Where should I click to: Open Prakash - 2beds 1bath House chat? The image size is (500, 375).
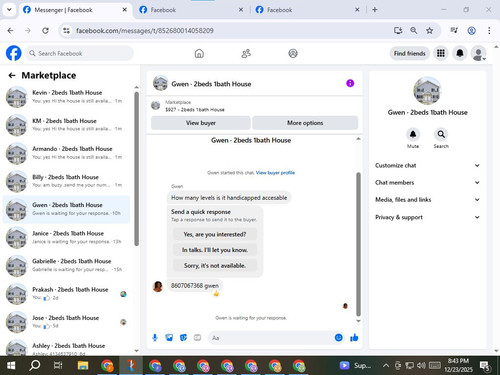point(66,294)
